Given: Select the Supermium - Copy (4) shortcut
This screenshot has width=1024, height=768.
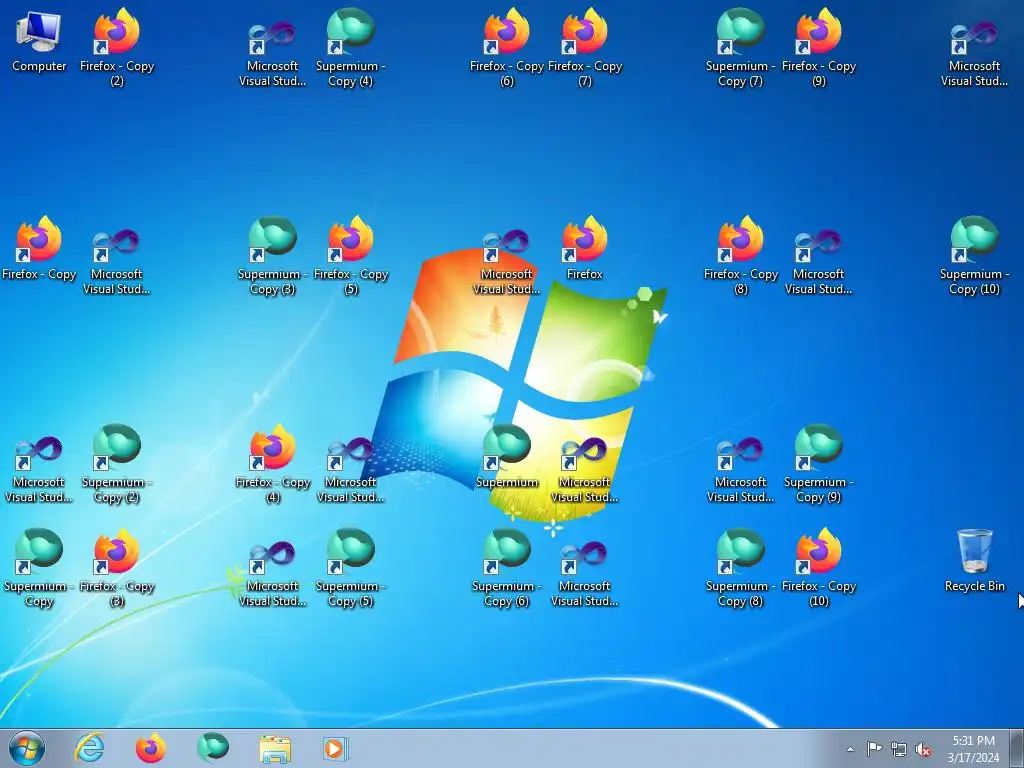Looking at the screenshot, I should pos(351,48).
